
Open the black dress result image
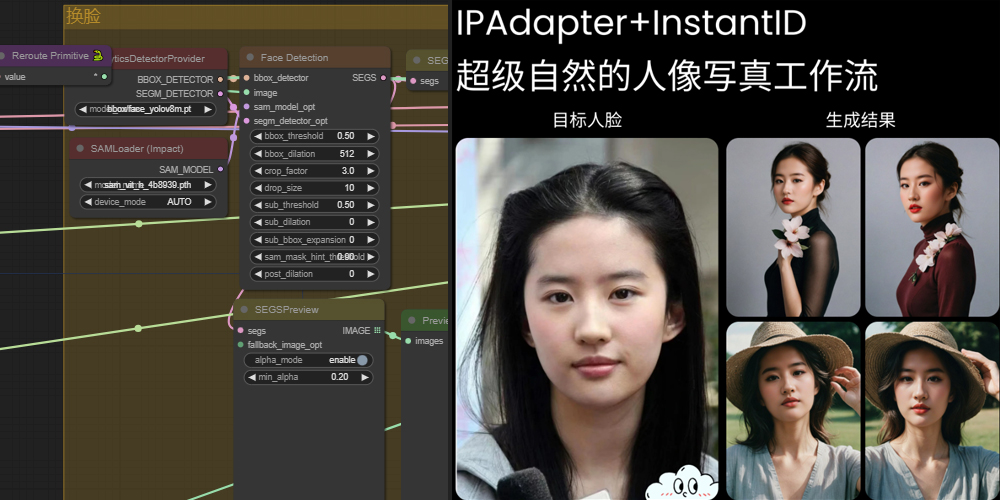point(793,228)
